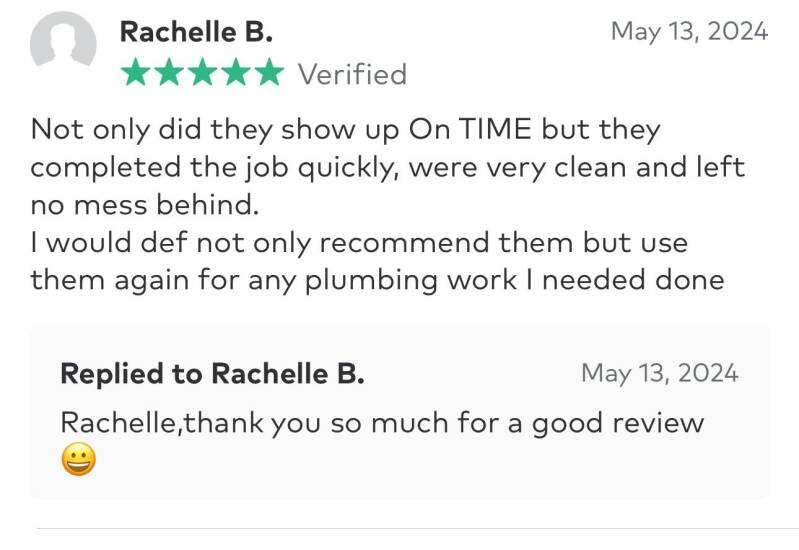Click the date on the reply box
The width and height of the screenshot is (799, 550).
(659, 374)
